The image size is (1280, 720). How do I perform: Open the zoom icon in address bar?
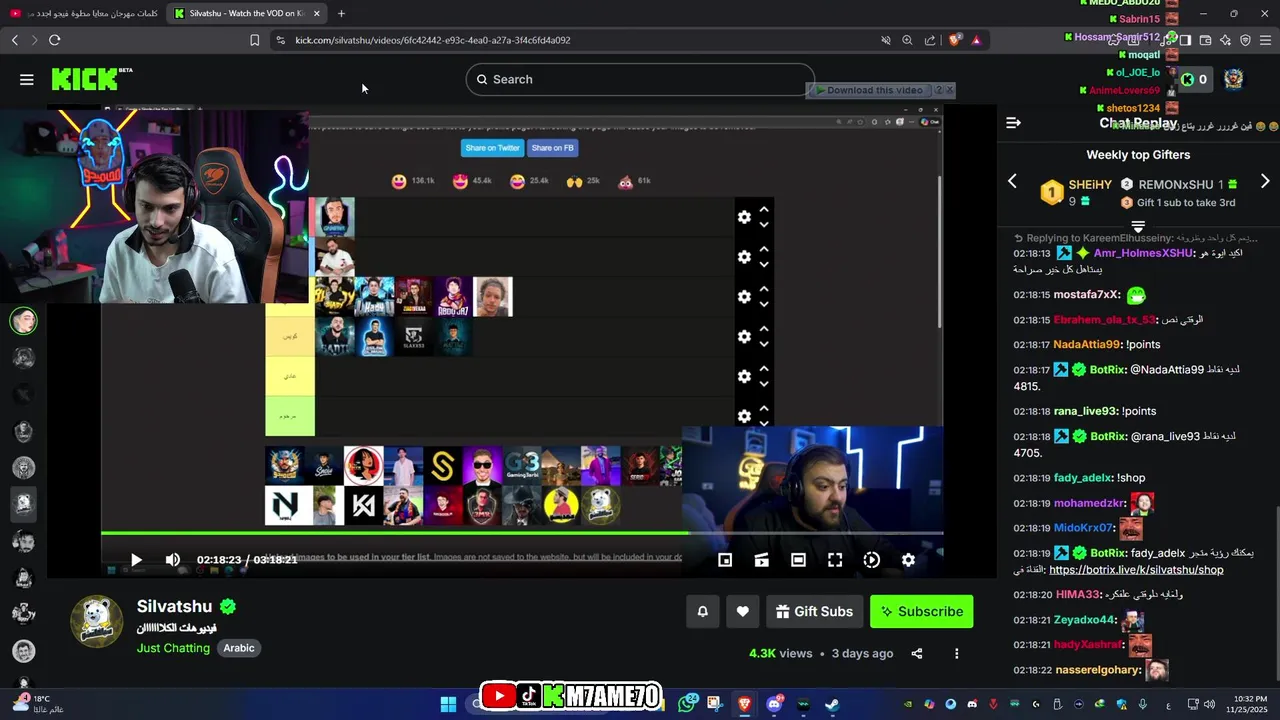pyautogui.click(x=907, y=40)
